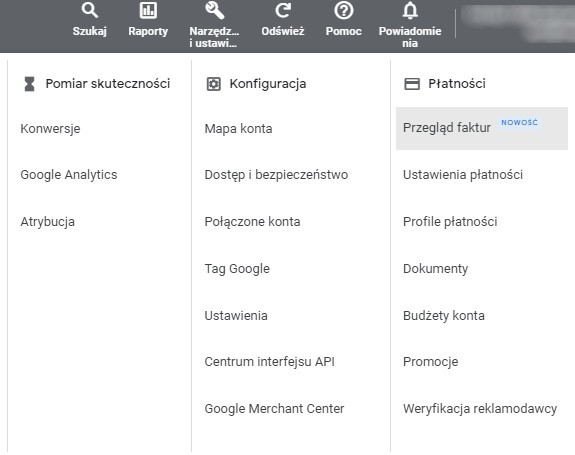Open the Pomoc question mark icon
This screenshot has width=575, height=455.
click(x=344, y=10)
